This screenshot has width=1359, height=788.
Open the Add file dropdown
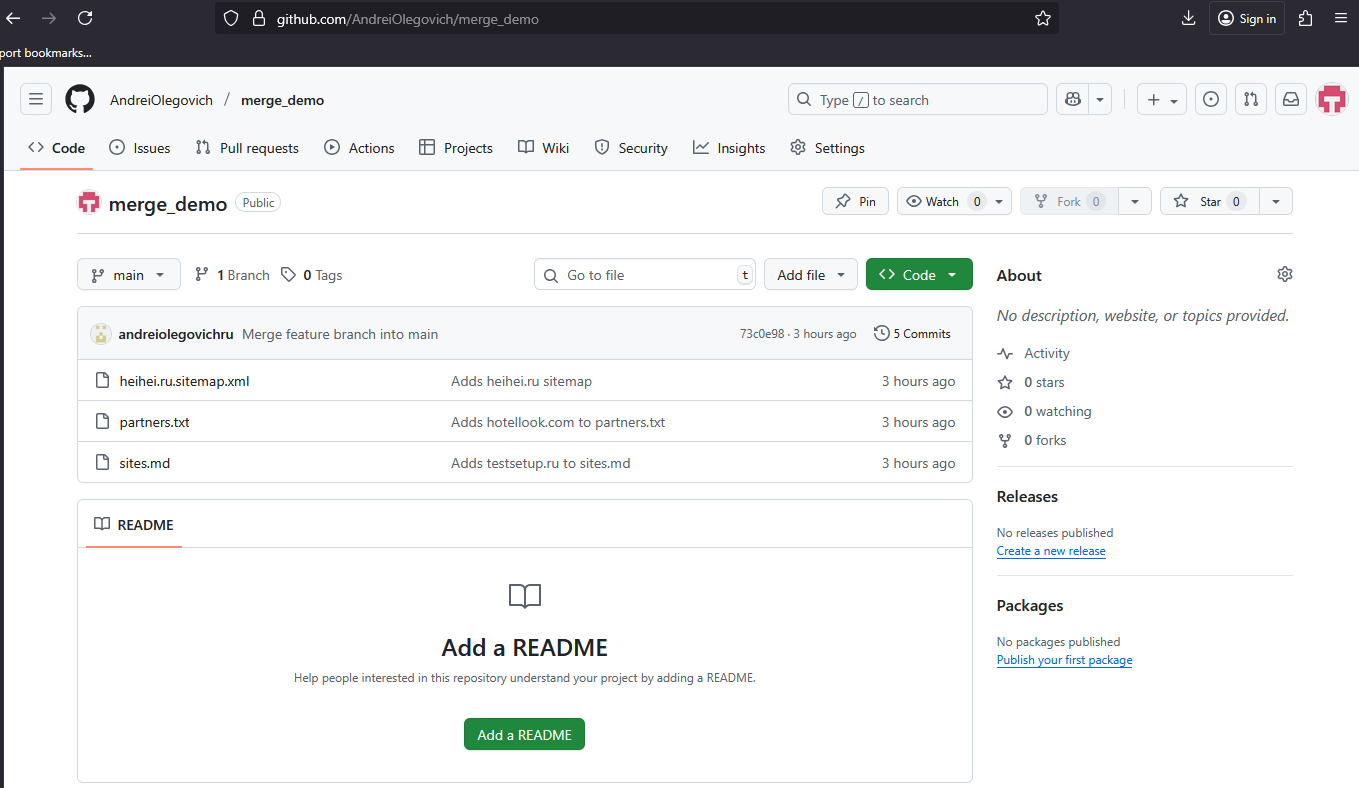point(811,274)
